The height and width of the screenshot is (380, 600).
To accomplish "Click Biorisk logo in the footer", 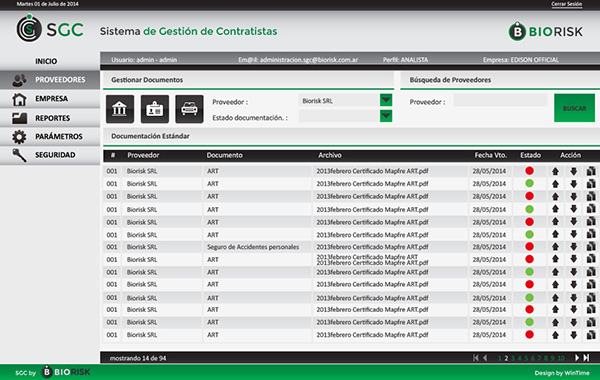I will pyautogui.click(x=66, y=372).
